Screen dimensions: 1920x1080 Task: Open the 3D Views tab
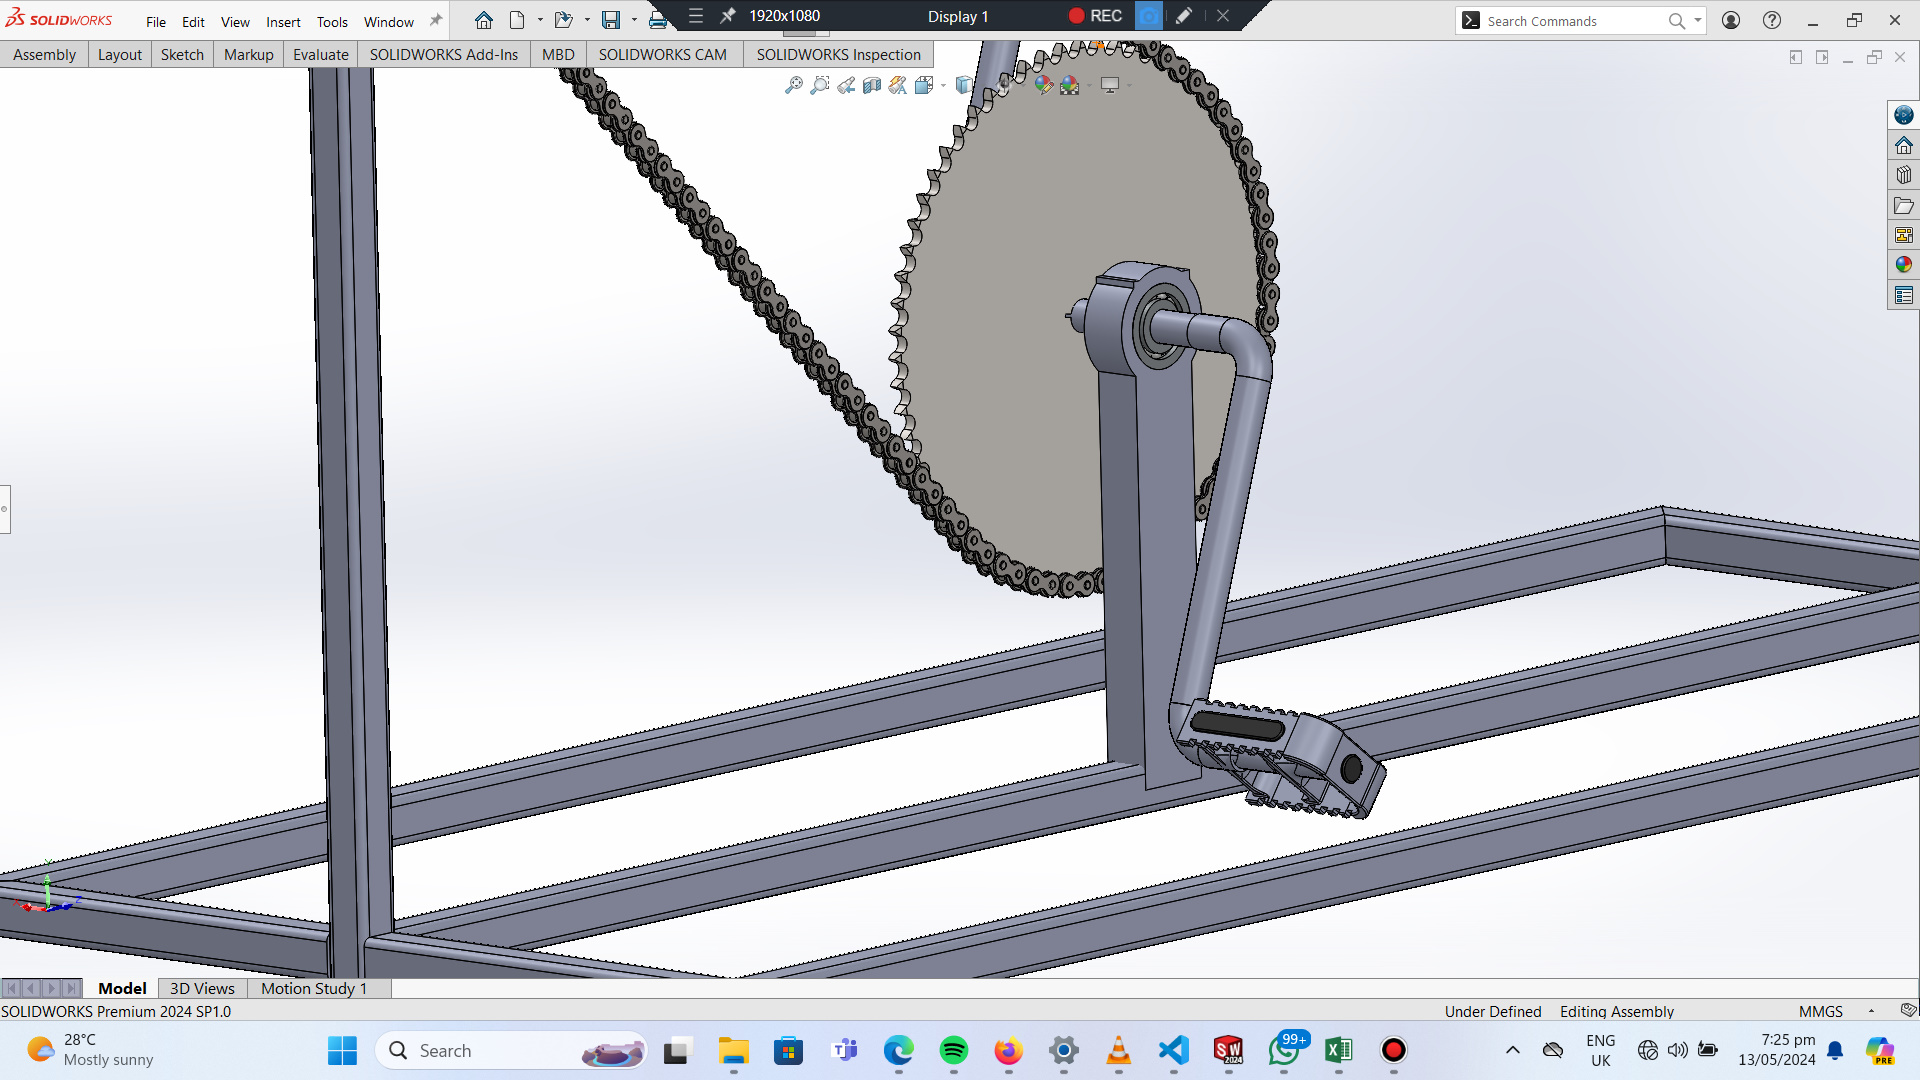click(x=202, y=988)
